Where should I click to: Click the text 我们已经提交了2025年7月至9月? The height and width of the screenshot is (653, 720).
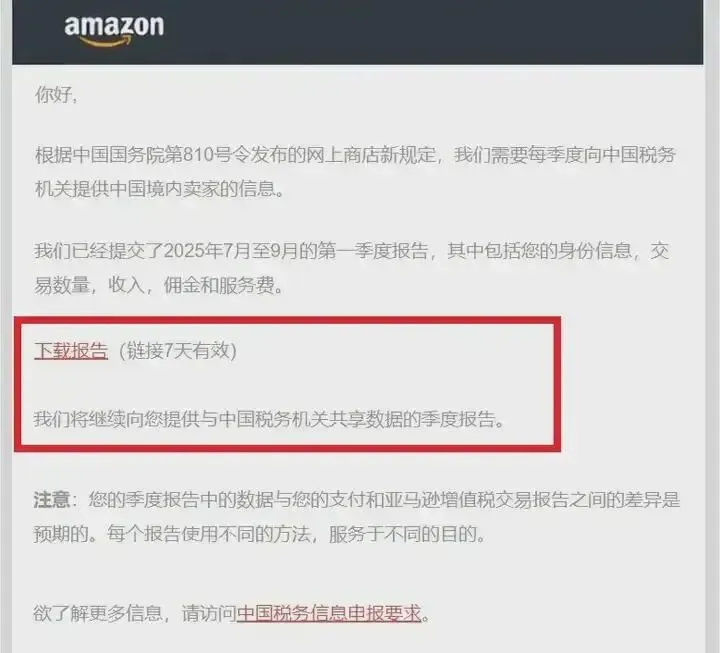click(x=166, y=251)
